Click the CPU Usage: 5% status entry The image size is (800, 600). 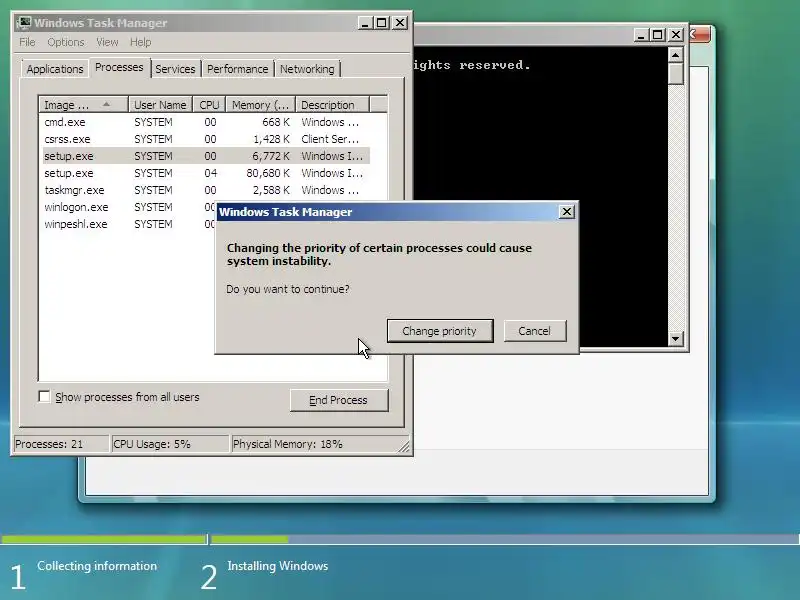click(x=170, y=444)
